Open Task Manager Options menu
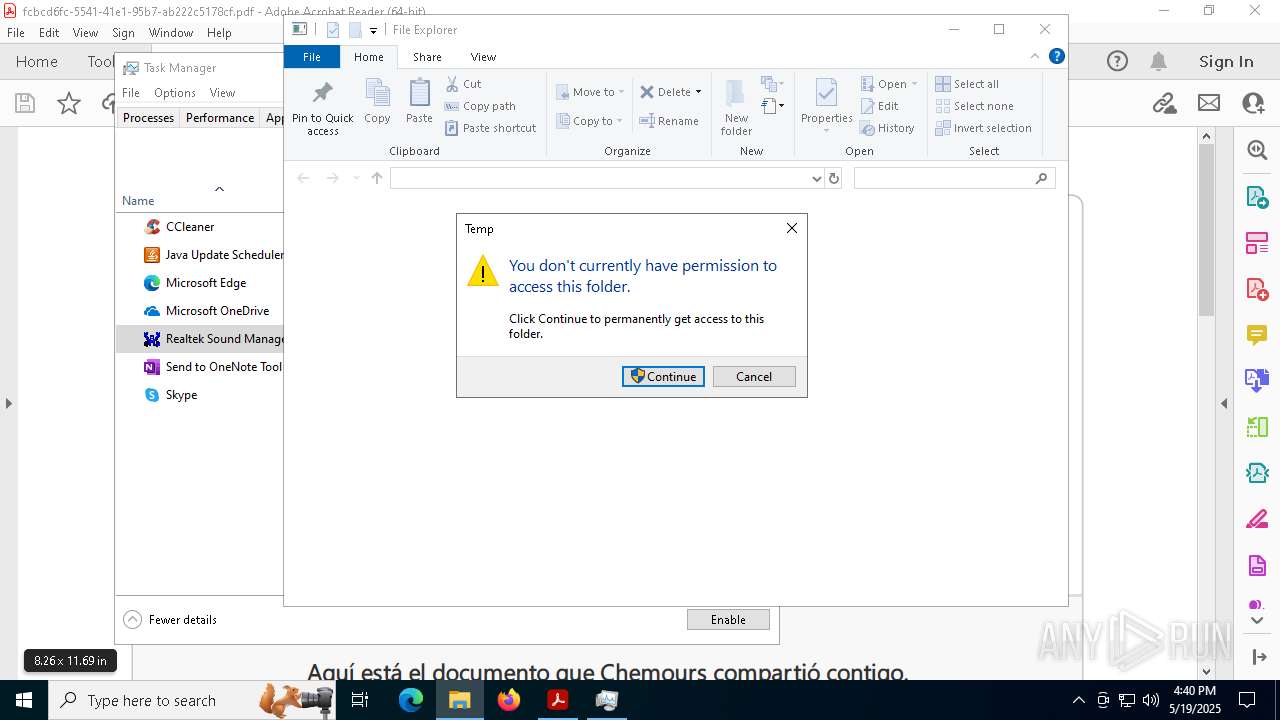 point(175,93)
